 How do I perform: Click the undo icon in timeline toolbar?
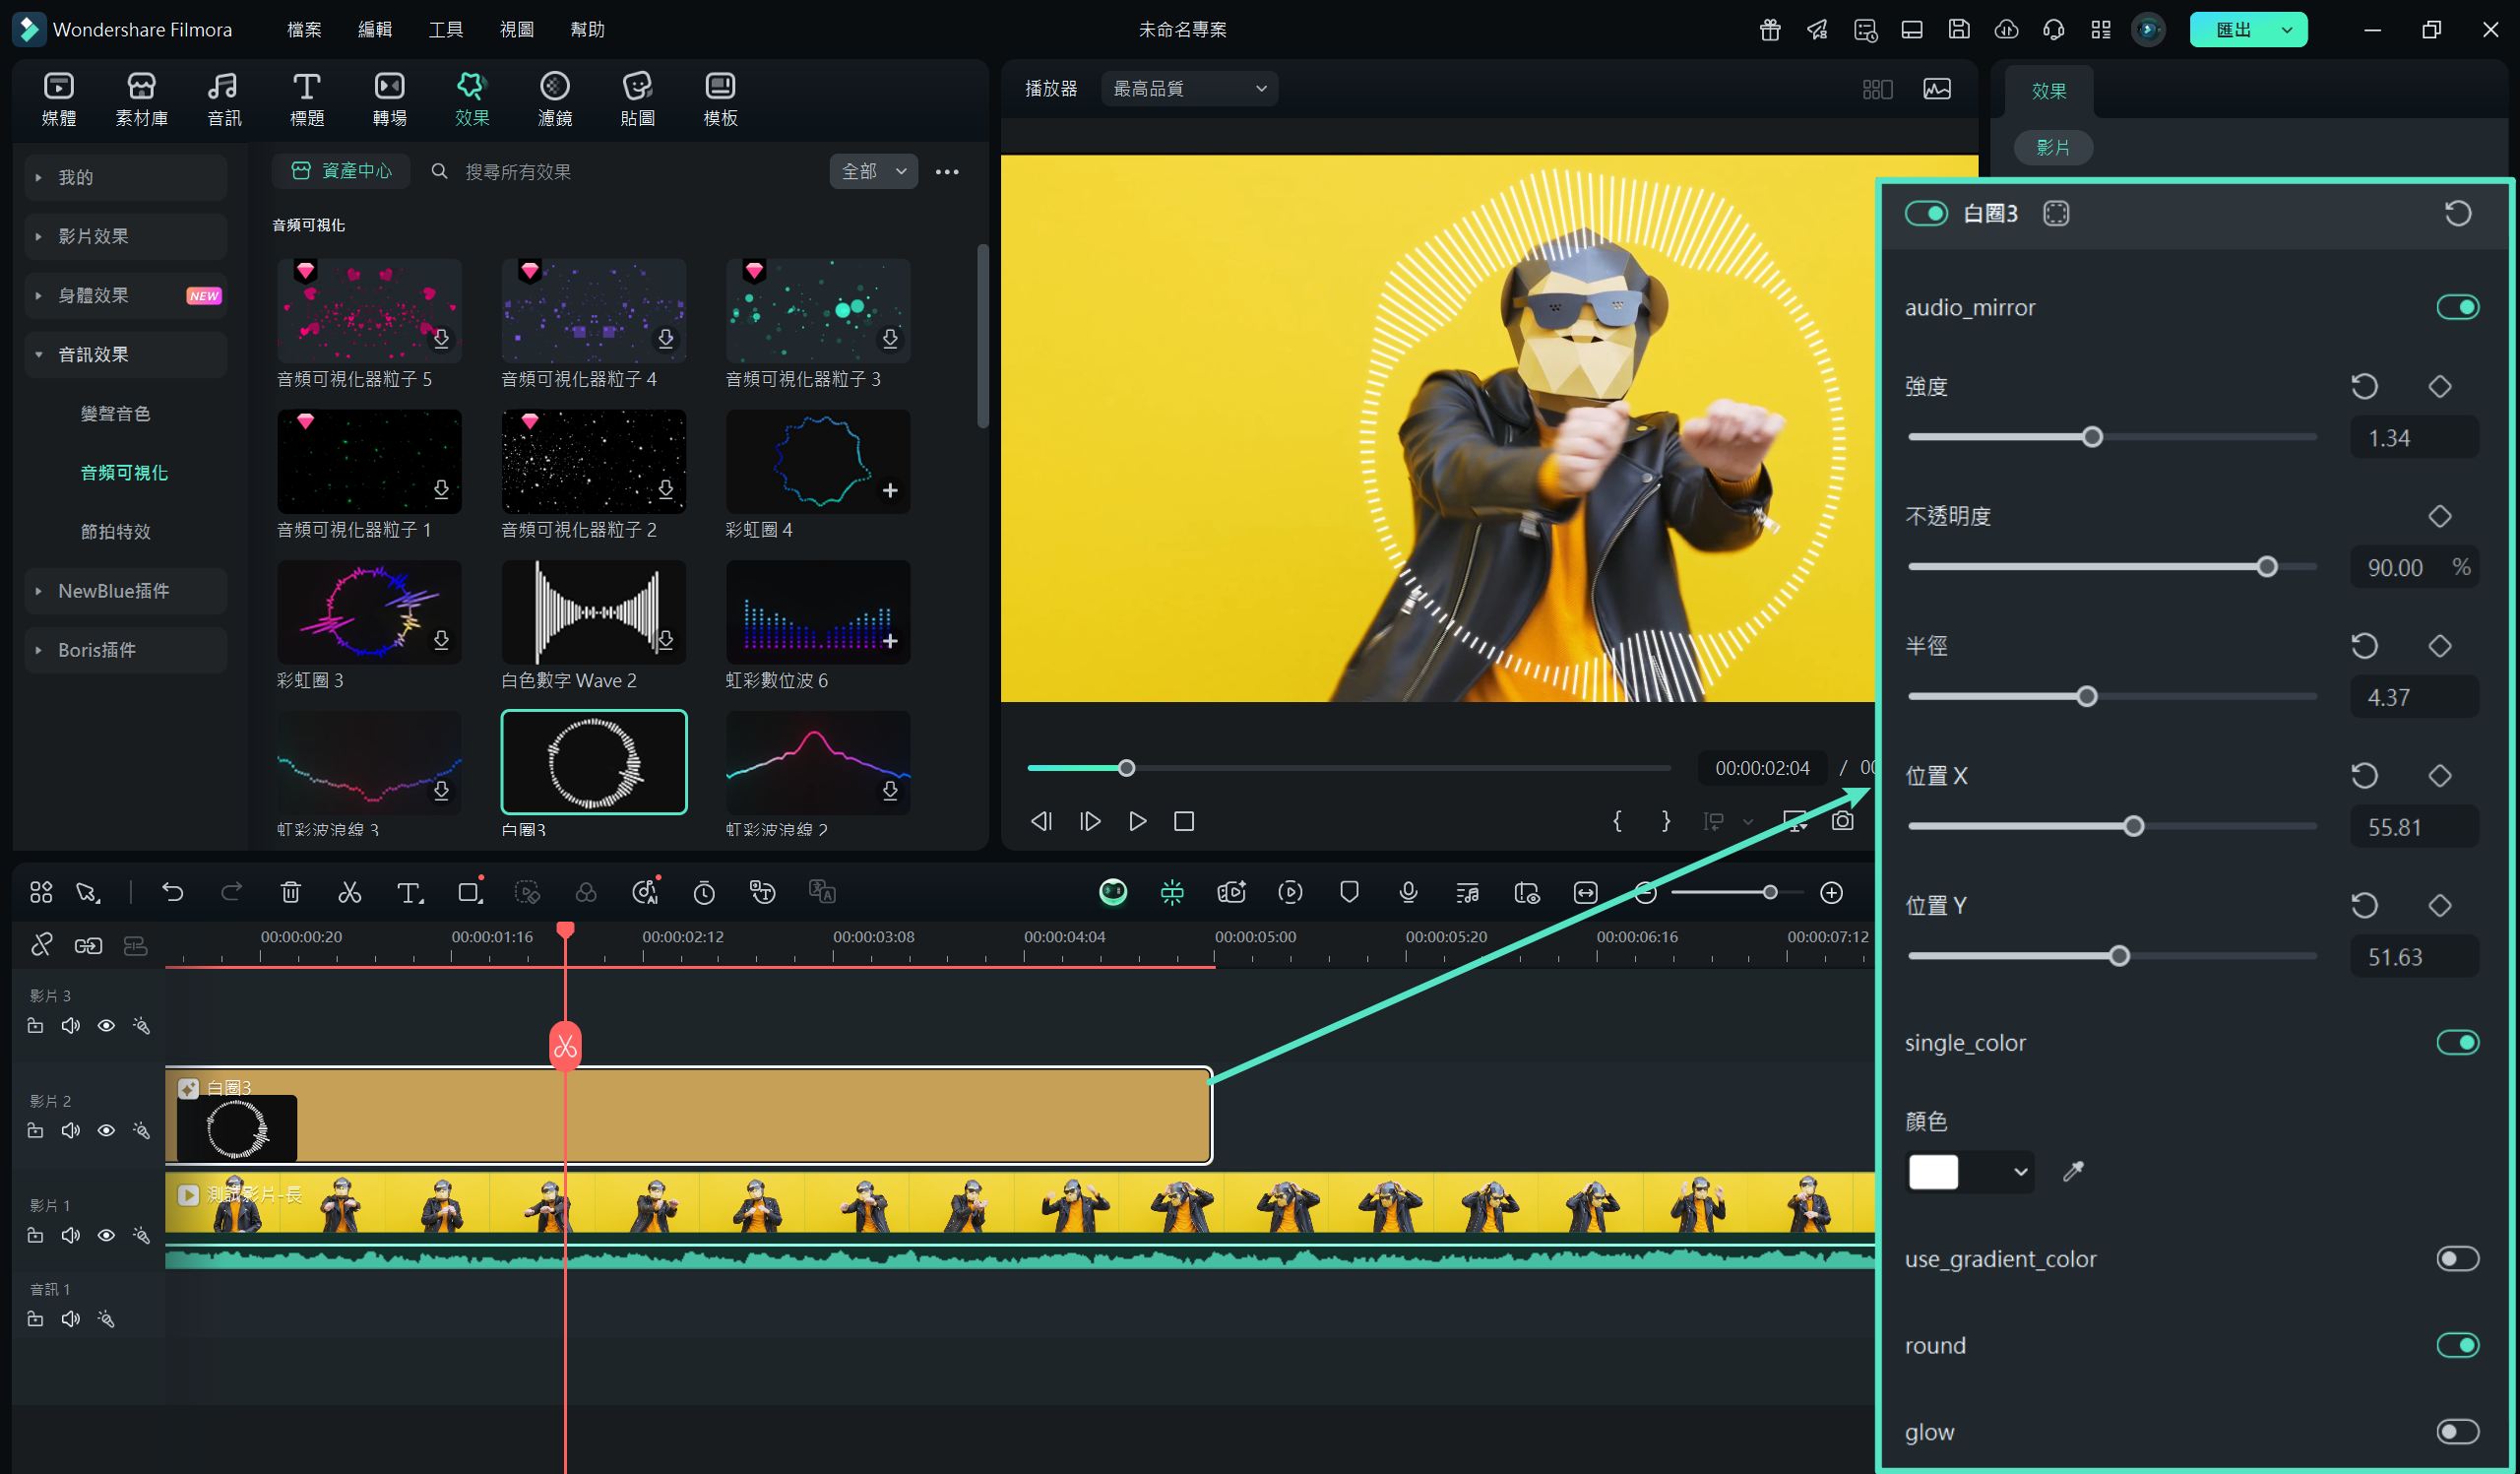coord(173,892)
